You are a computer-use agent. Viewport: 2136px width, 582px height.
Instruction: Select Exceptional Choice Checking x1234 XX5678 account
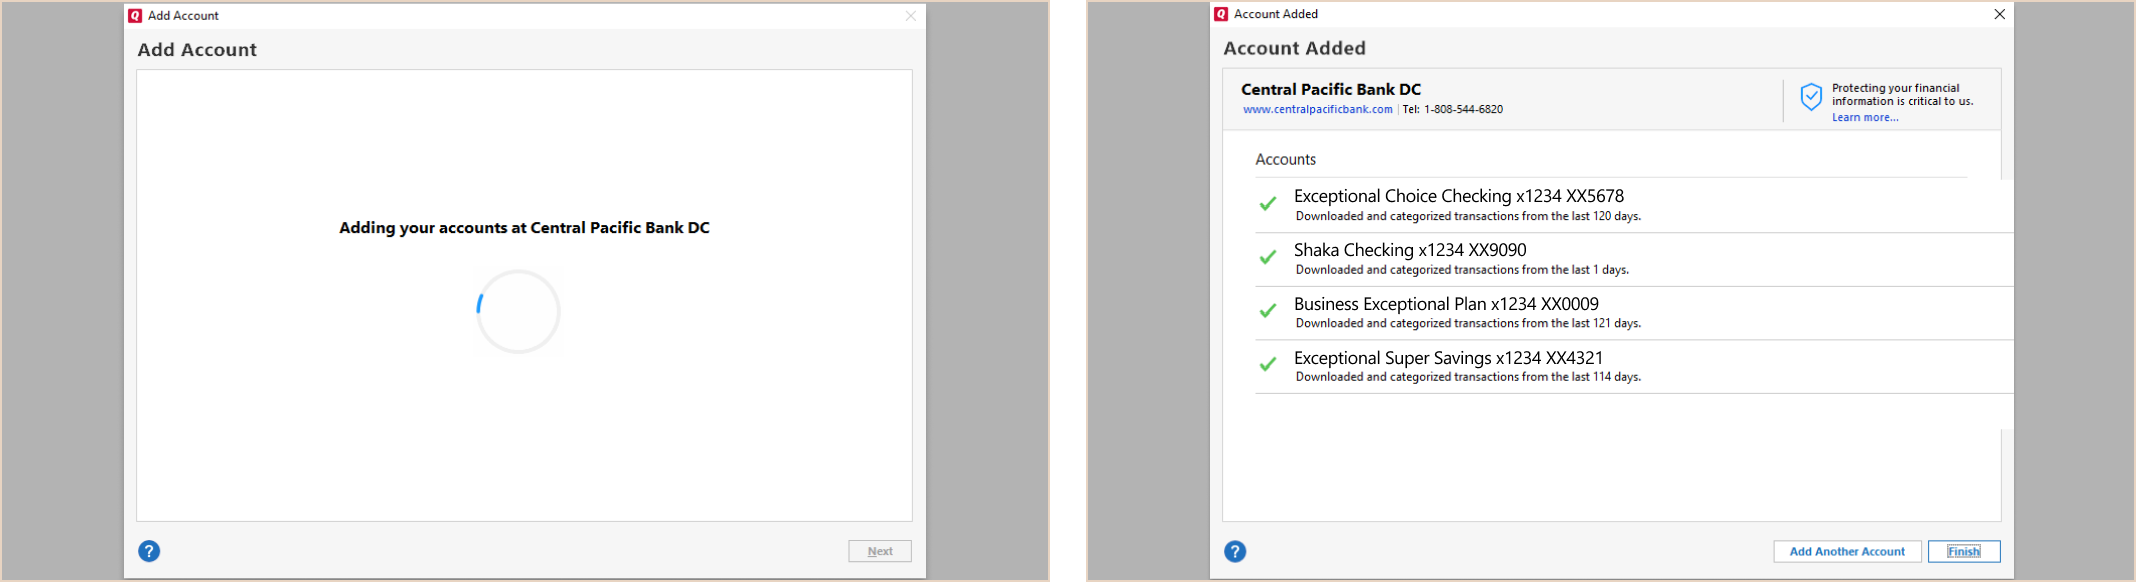tap(1634, 205)
